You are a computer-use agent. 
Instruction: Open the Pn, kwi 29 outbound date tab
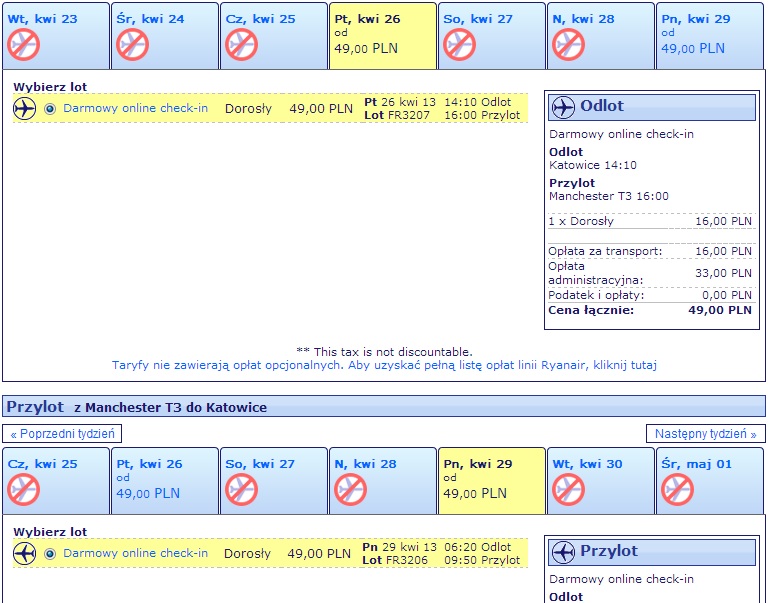tap(709, 36)
